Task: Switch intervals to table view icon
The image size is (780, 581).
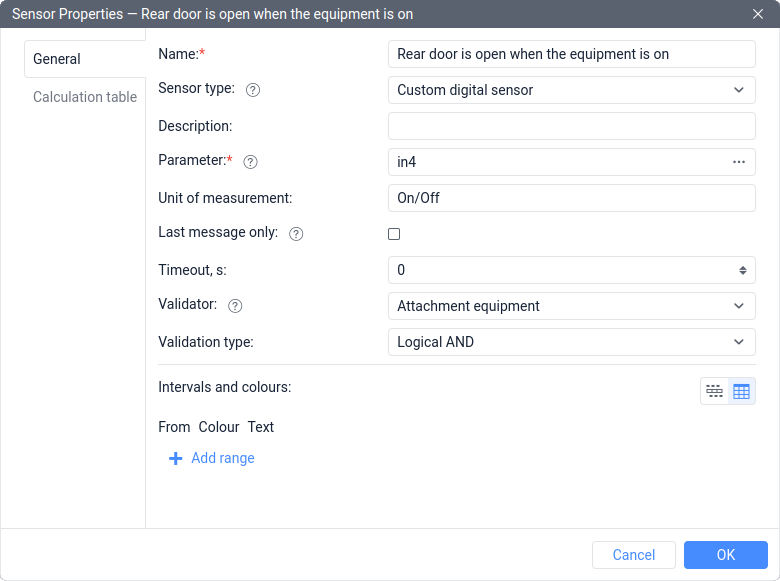Action: coord(741,391)
